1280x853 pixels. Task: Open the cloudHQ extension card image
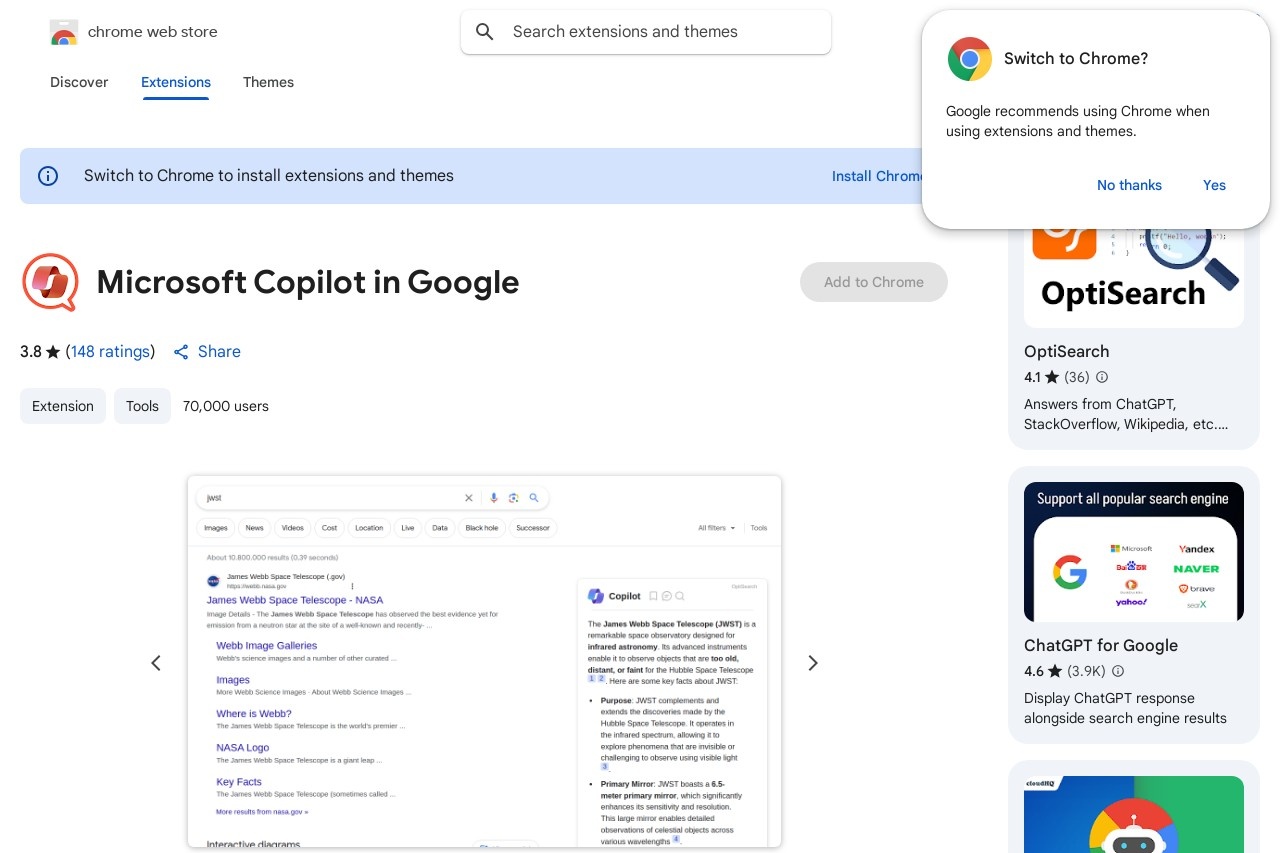1134,814
